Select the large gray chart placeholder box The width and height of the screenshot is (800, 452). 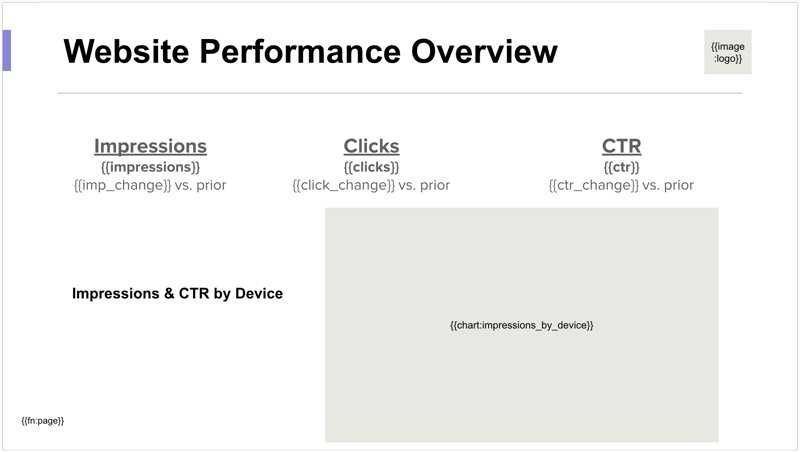click(x=521, y=390)
